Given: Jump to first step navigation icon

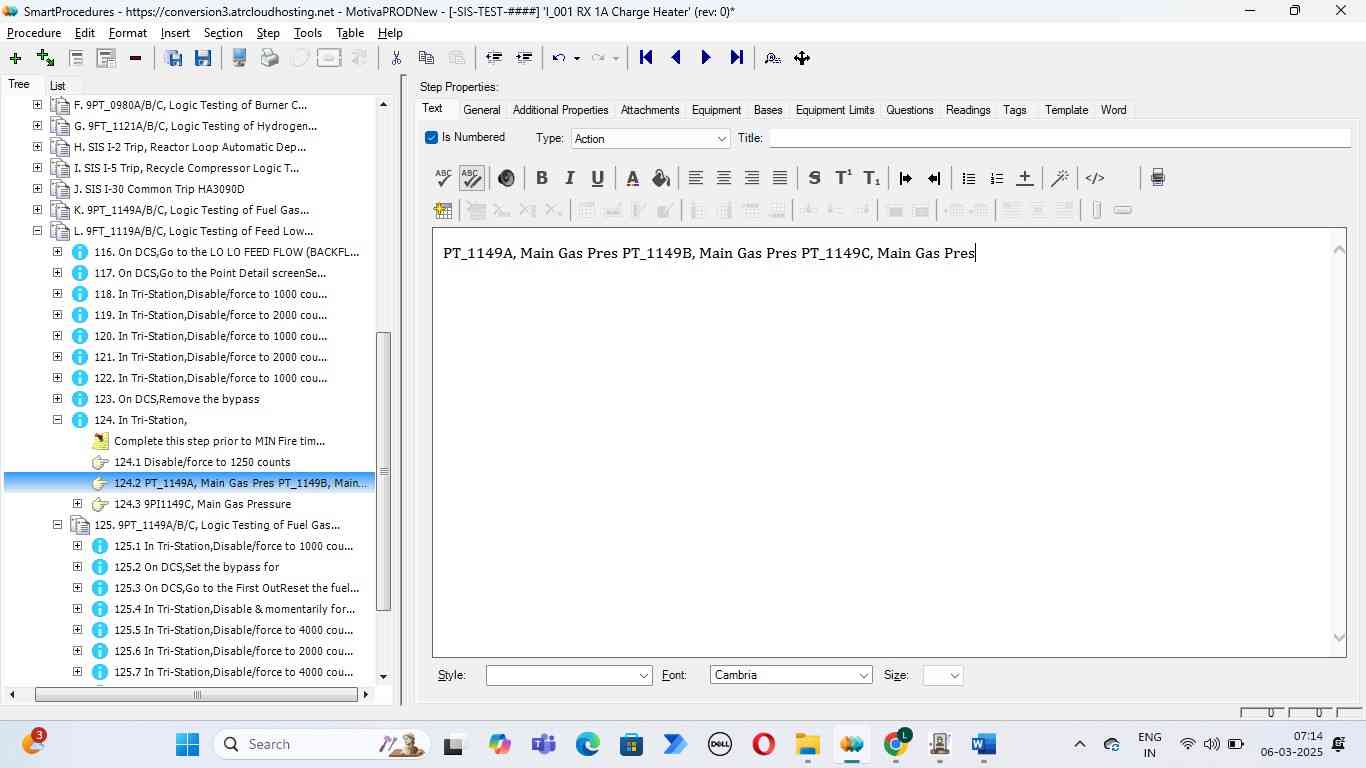Looking at the screenshot, I should click(x=646, y=58).
